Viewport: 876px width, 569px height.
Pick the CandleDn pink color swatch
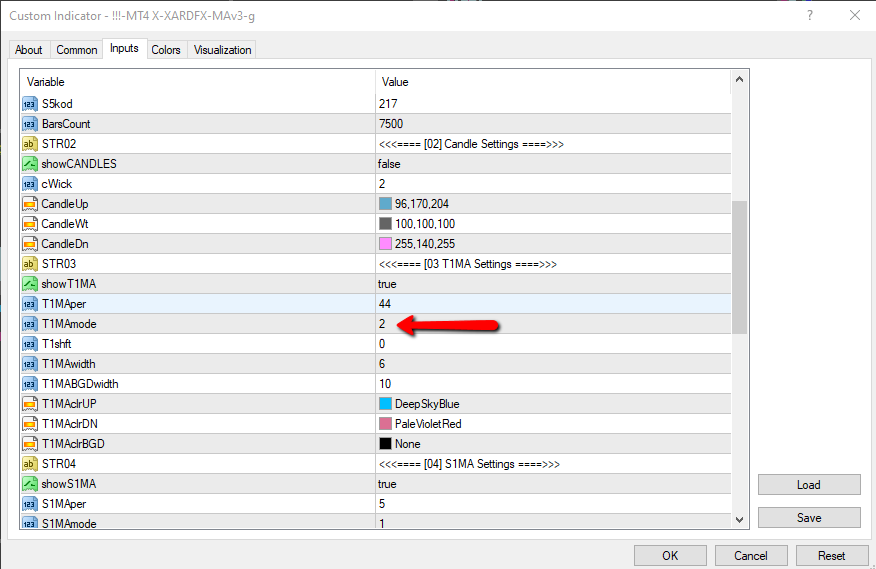(x=385, y=244)
